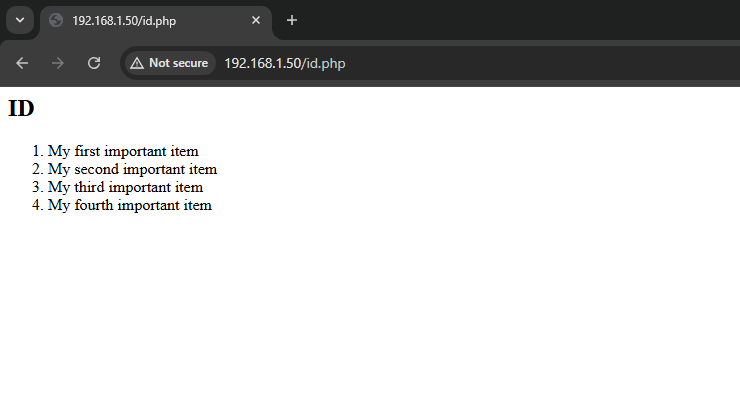This screenshot has width=740, height=409.
Task: Go back with the left arrow
Action: point(22,63)
